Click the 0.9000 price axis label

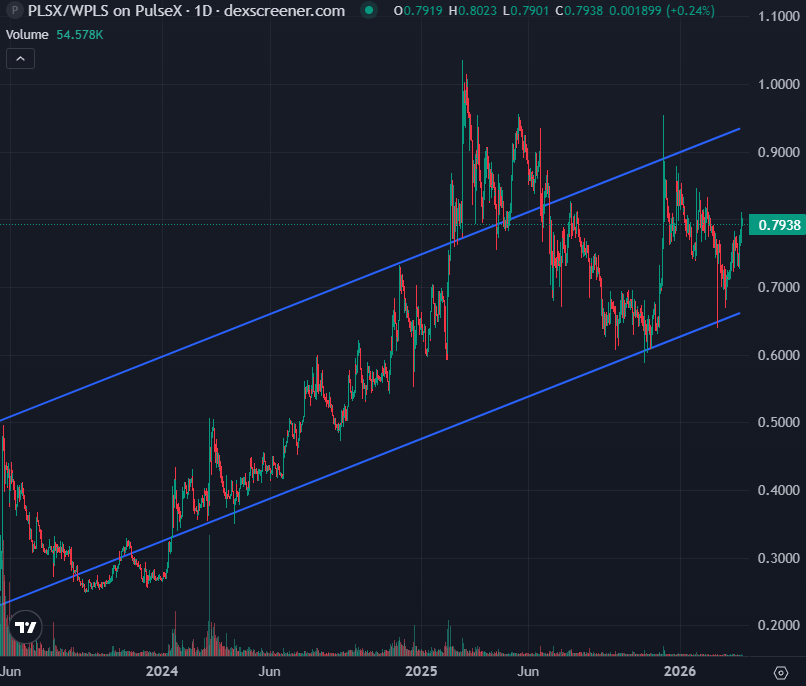pyautogui.click(x=778, y=152)
